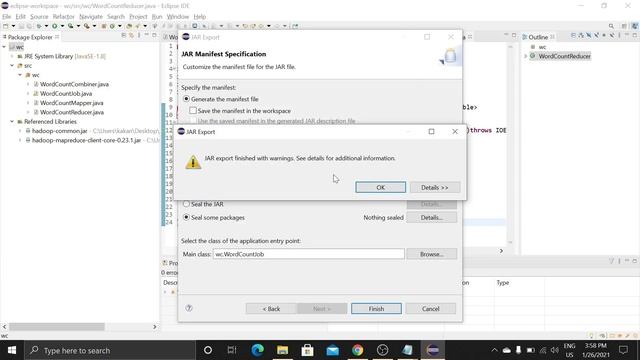Image resolution: width=640 pixels, height=360 pixels.
Task: Click Package Explorer scroll right arrow
Action: coord(155,327)
